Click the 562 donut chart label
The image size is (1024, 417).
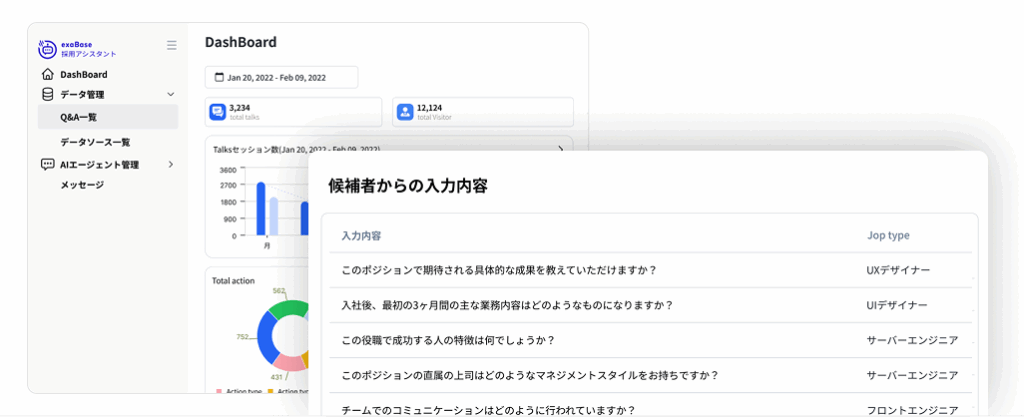point(279,290)
